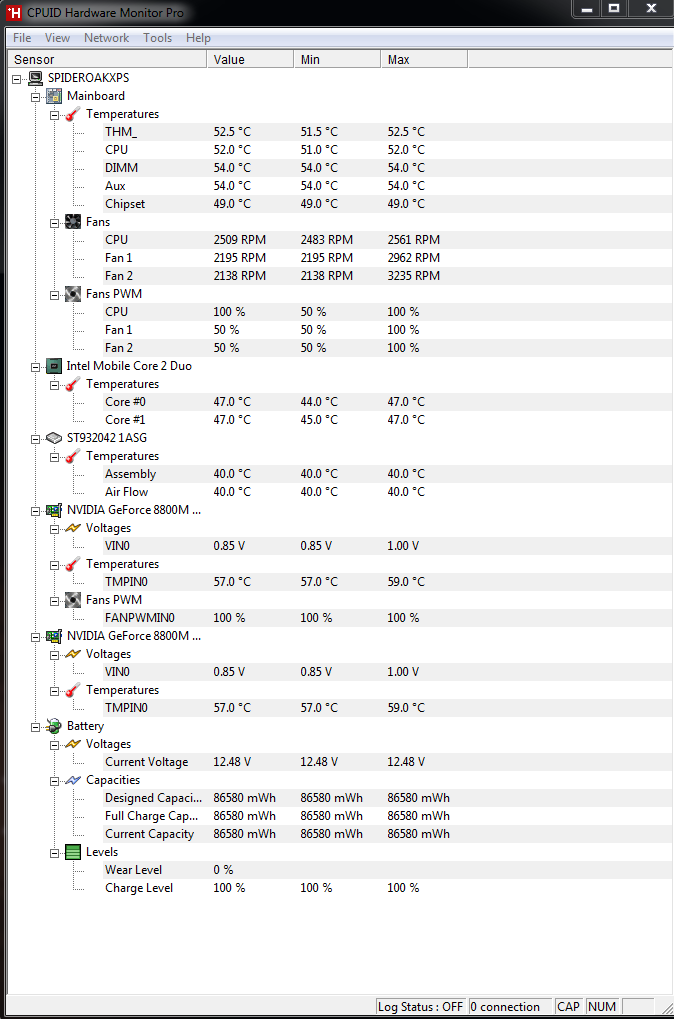Open the Network menu
674x1019 pixels.
pos(106,38)
